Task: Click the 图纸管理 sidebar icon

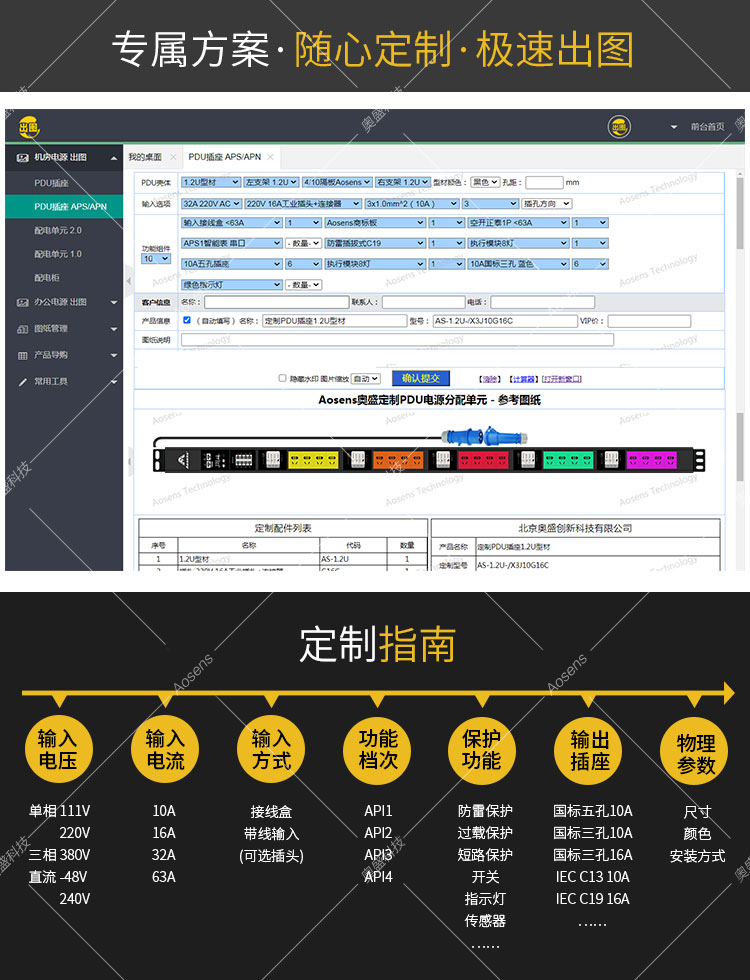Action: 23,328
